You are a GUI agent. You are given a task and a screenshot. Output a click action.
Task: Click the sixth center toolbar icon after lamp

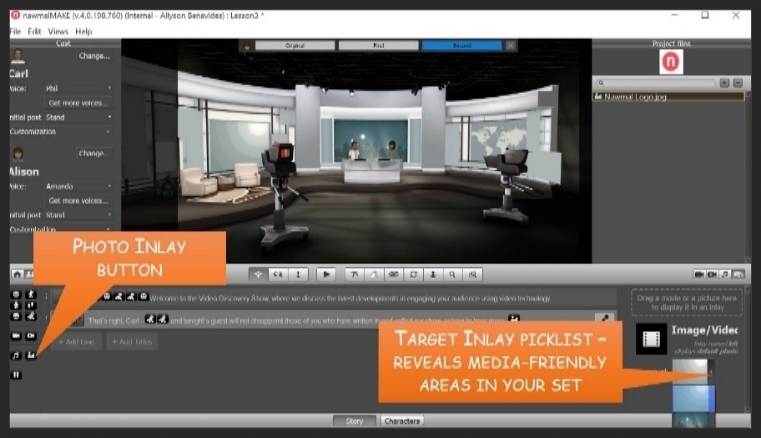point(374,274)
